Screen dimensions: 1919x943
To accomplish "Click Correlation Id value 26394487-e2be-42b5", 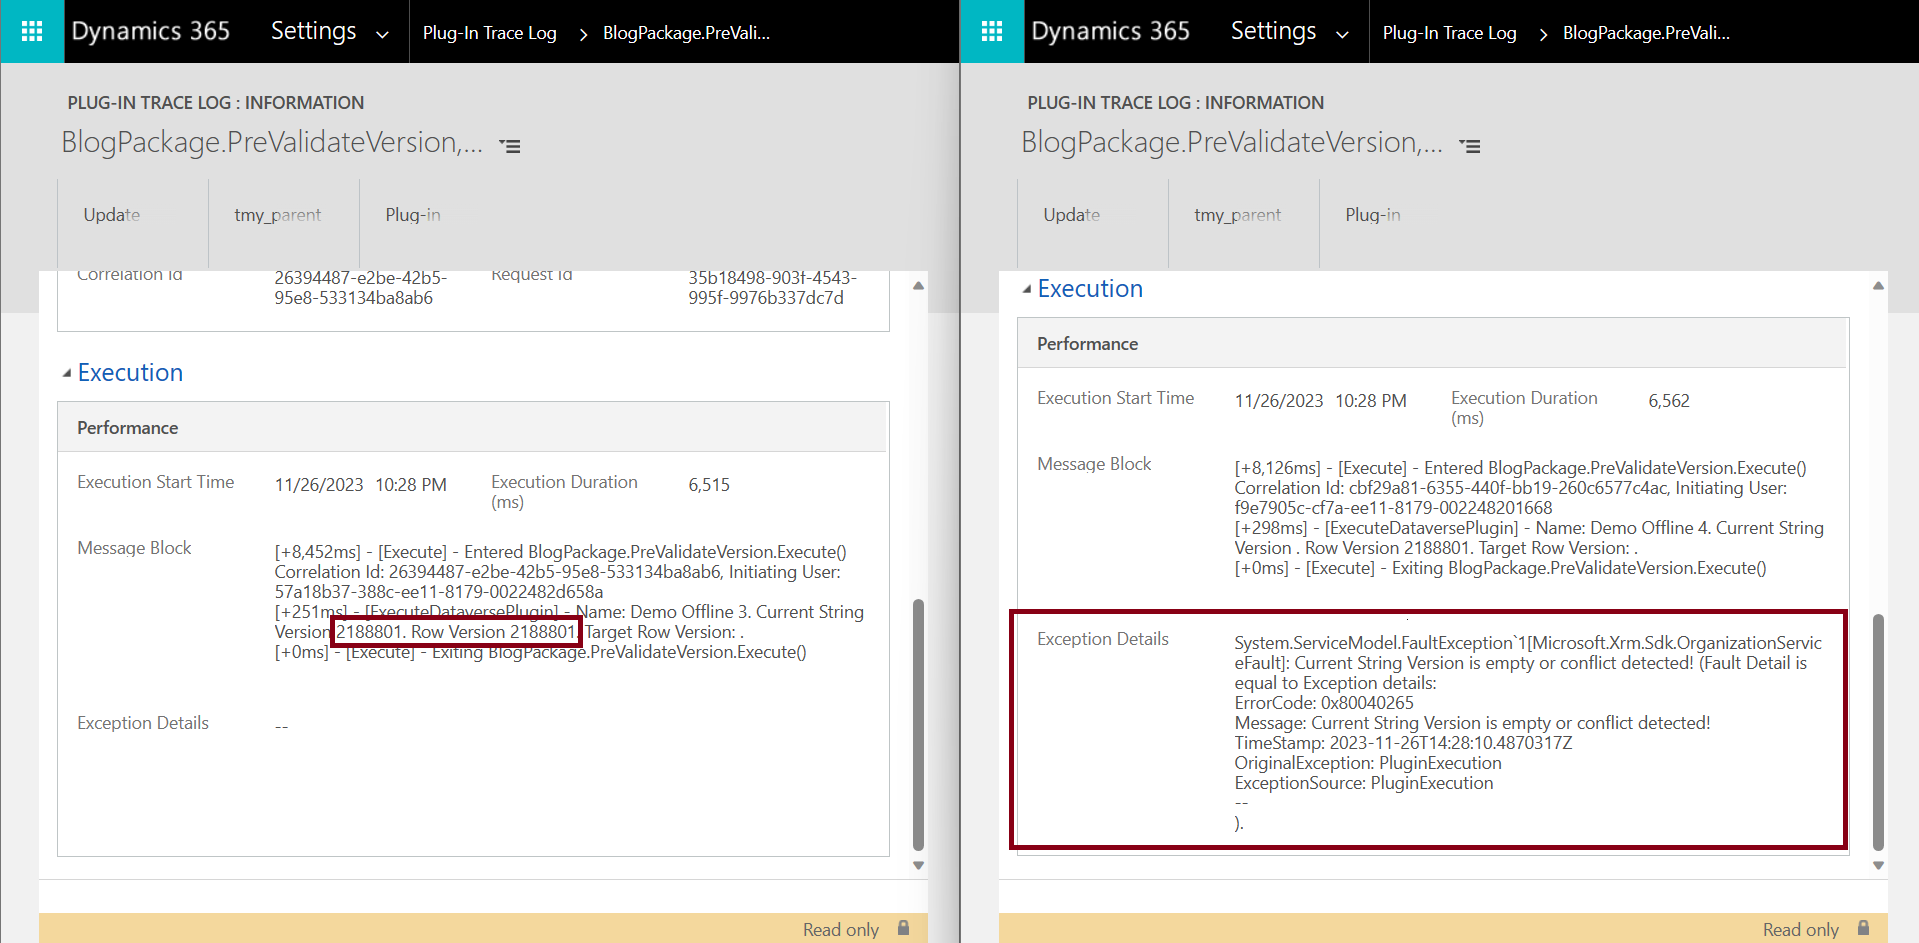I will [x=361, y=288].
